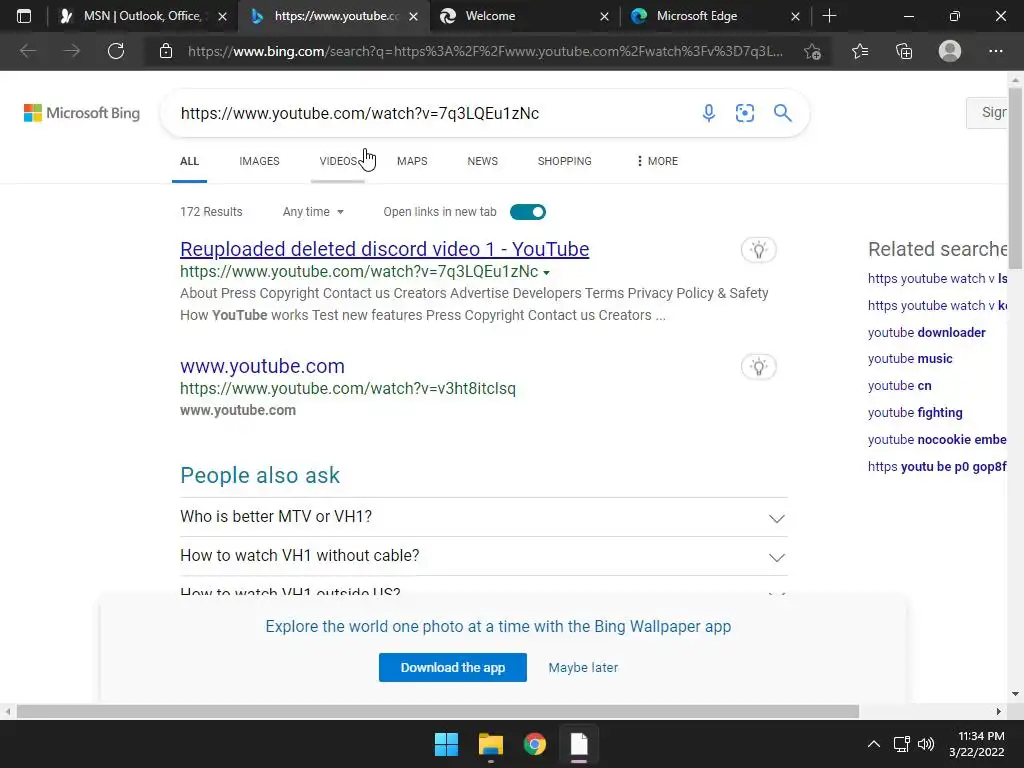Click the Bing search magnifier
This screenshot has width=1024, height=768.
pyautogui.click(x=782, y=113)
